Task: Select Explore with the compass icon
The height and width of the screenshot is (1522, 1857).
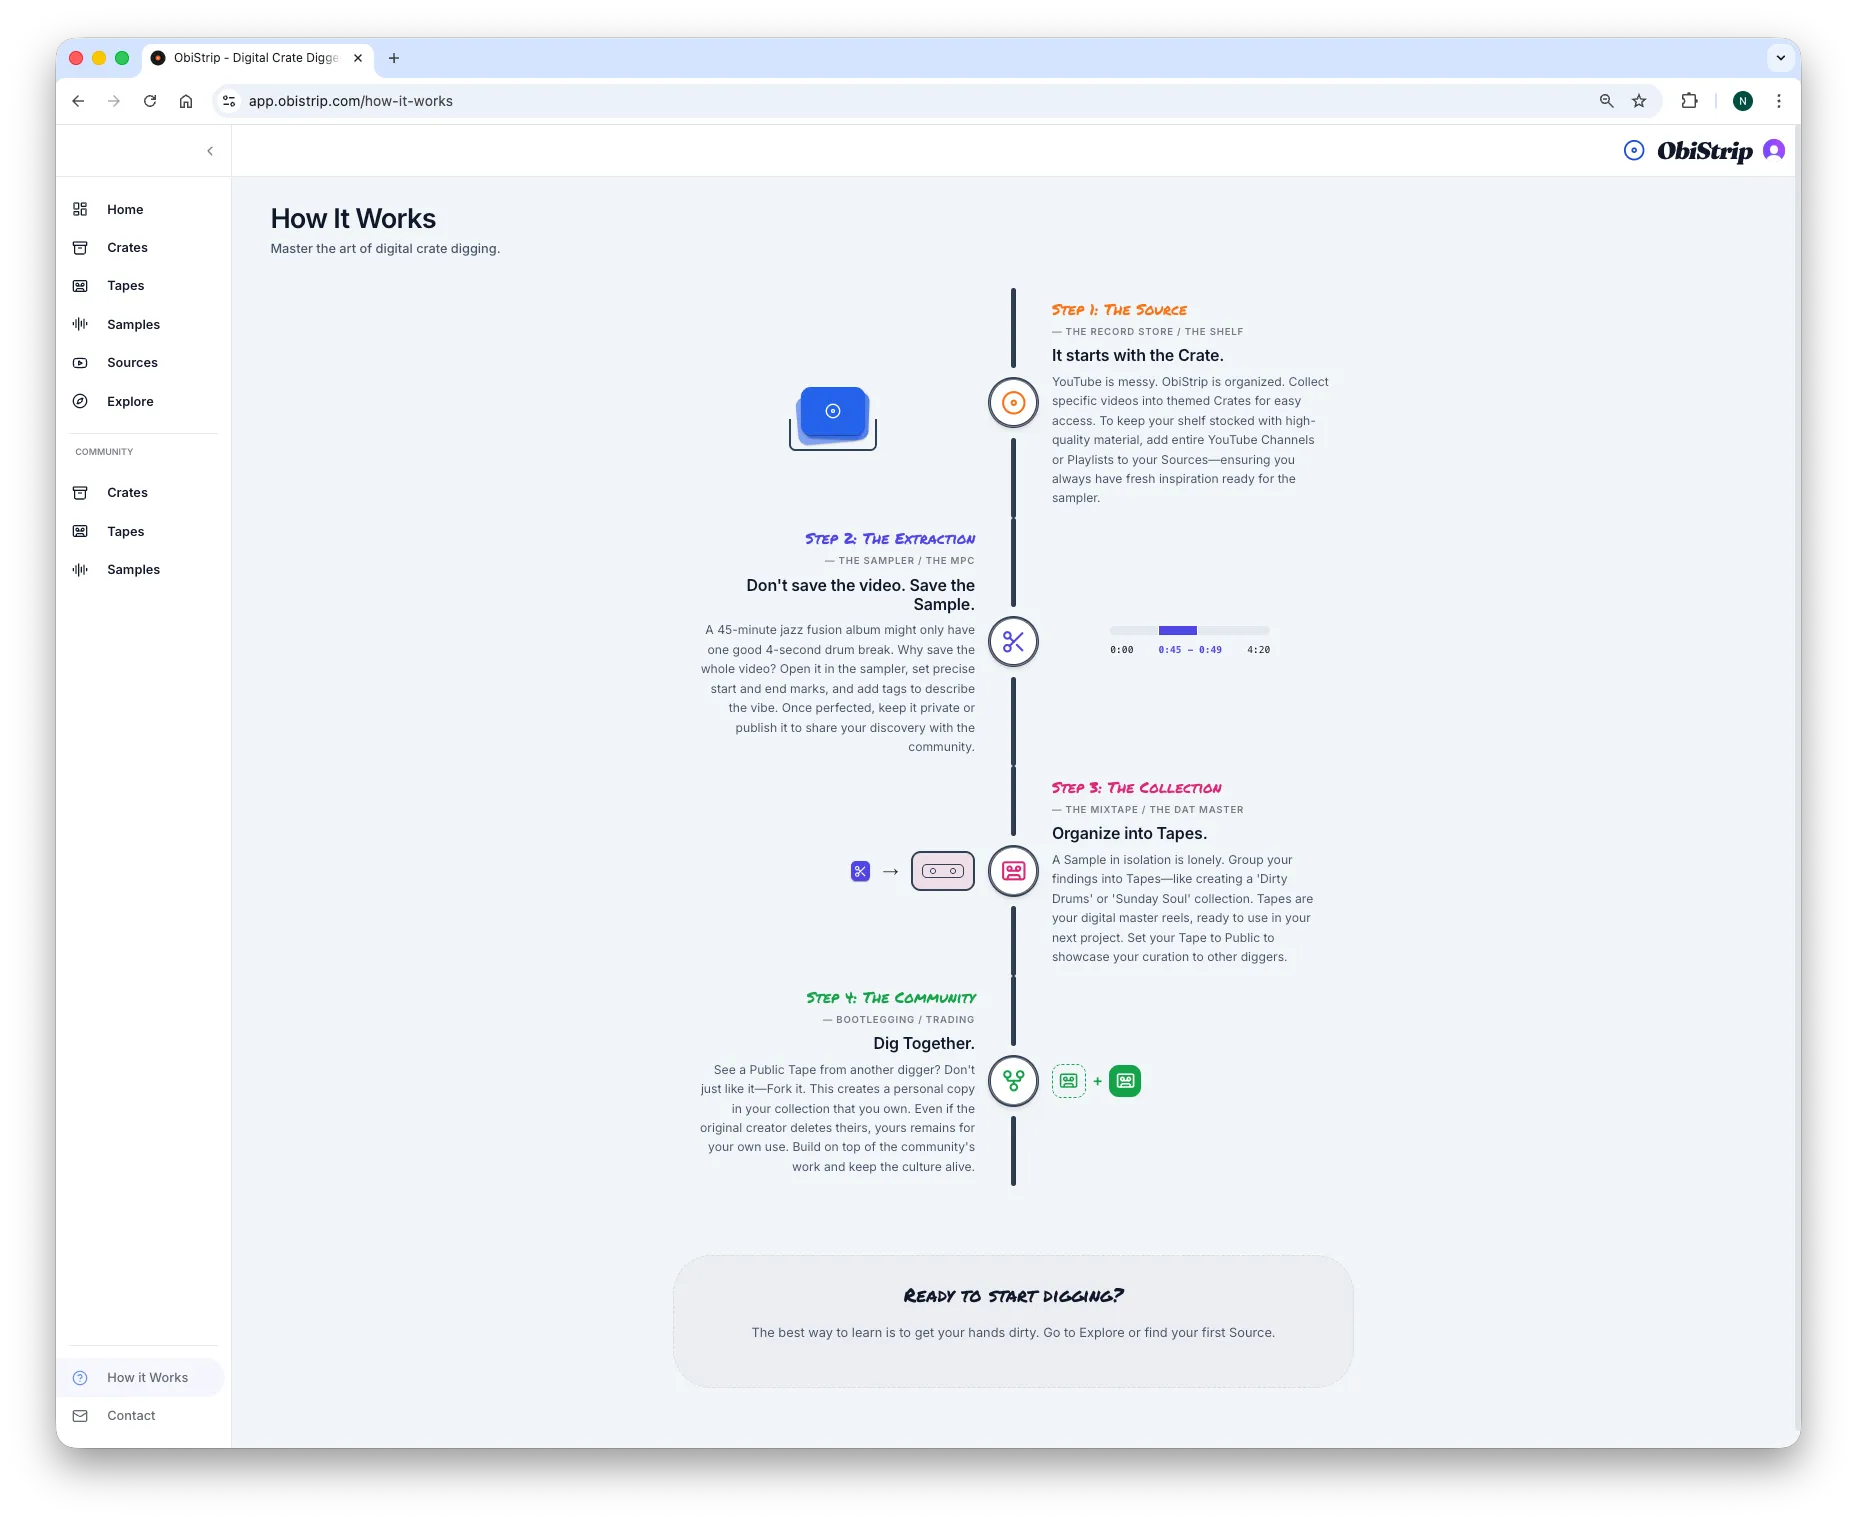Action: pos(129,401)
